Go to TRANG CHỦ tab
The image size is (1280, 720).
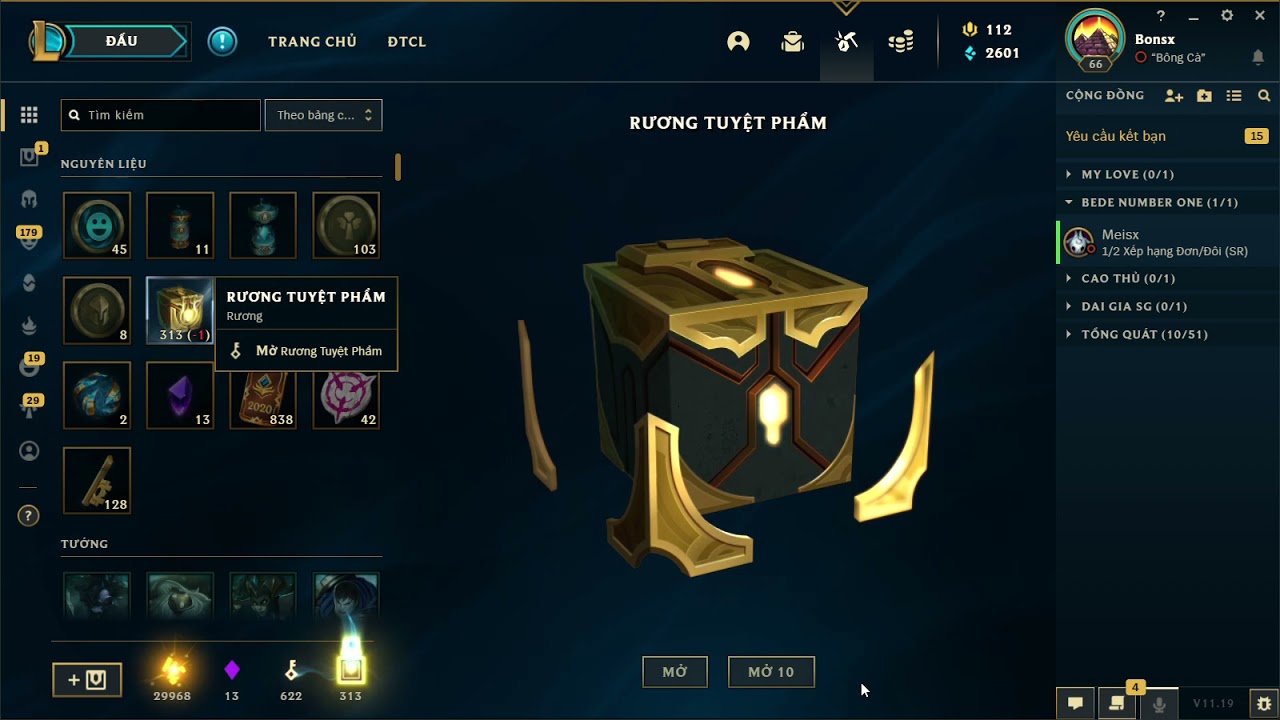click(312, 42)
